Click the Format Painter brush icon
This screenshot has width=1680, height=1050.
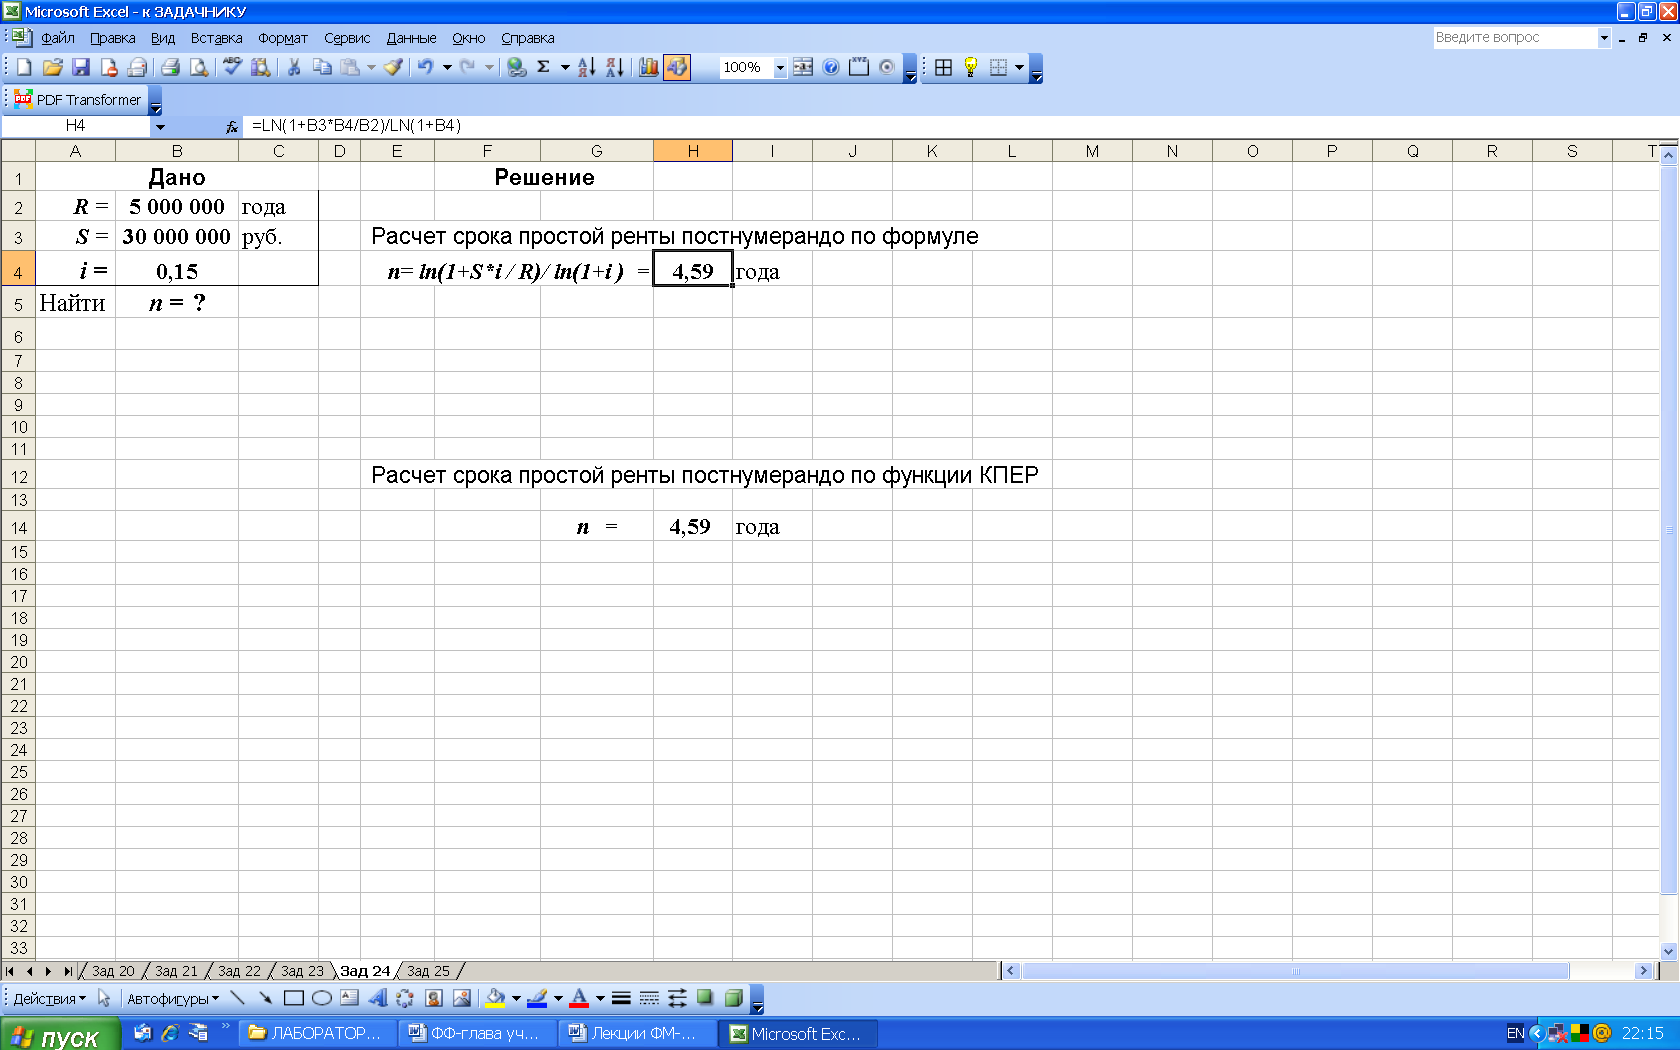(x=394, y=67)
